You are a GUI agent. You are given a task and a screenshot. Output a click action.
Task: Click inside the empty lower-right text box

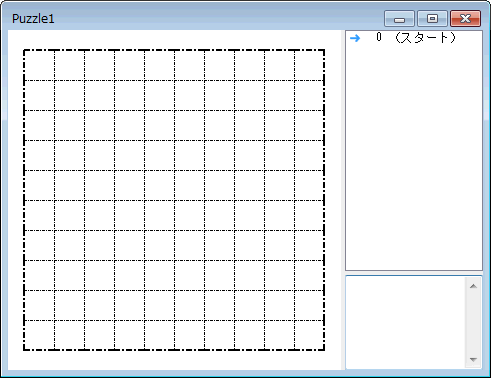point(406,322)
